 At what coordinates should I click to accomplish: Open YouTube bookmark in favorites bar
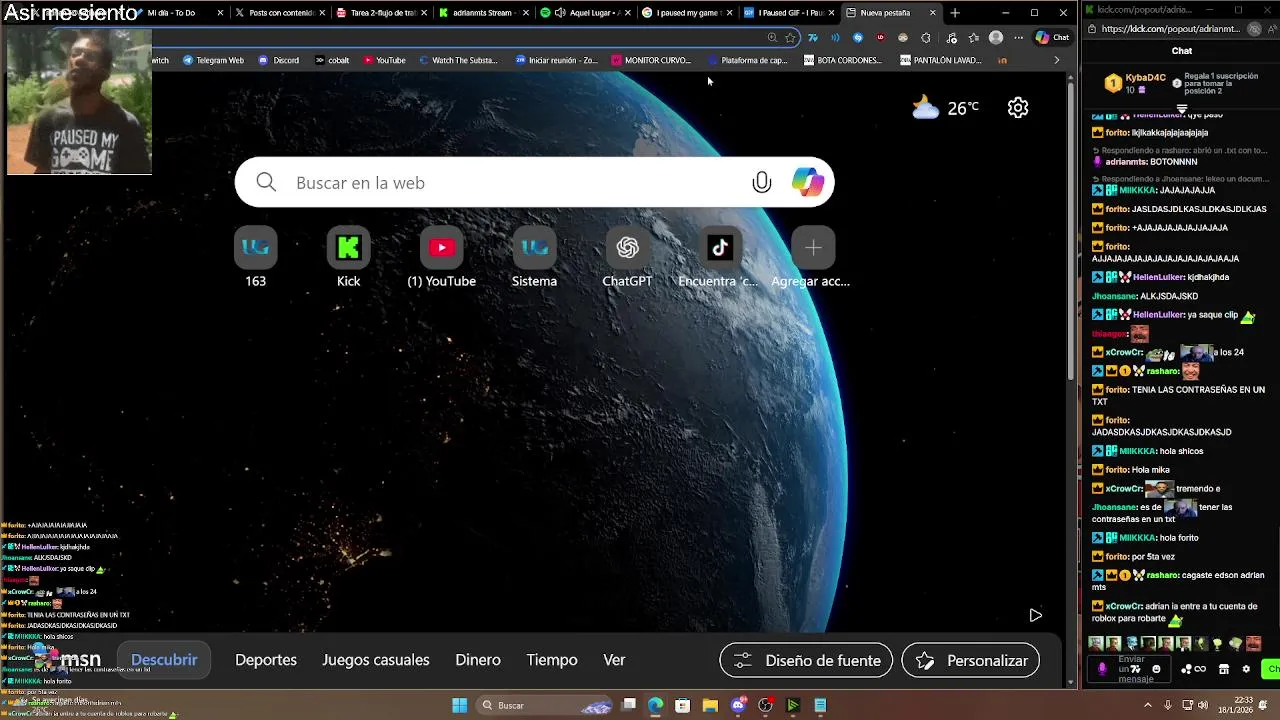[384, 60]
